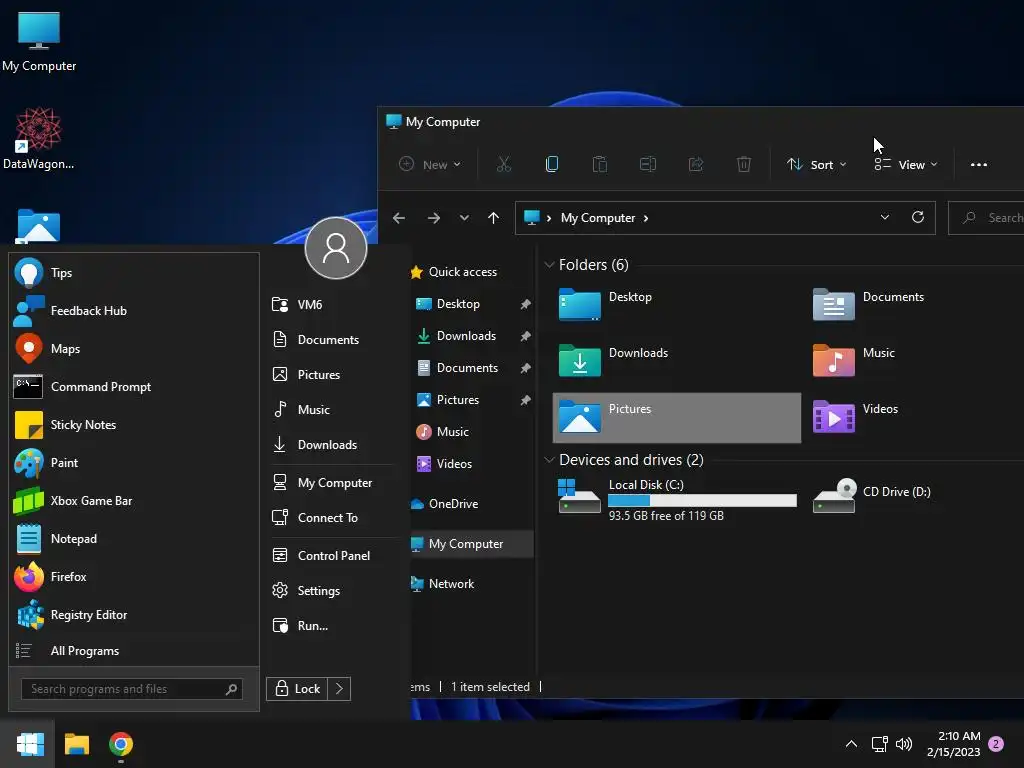
Task: Click the Share icon in Explorer toolbar
Action: (696, 165)
